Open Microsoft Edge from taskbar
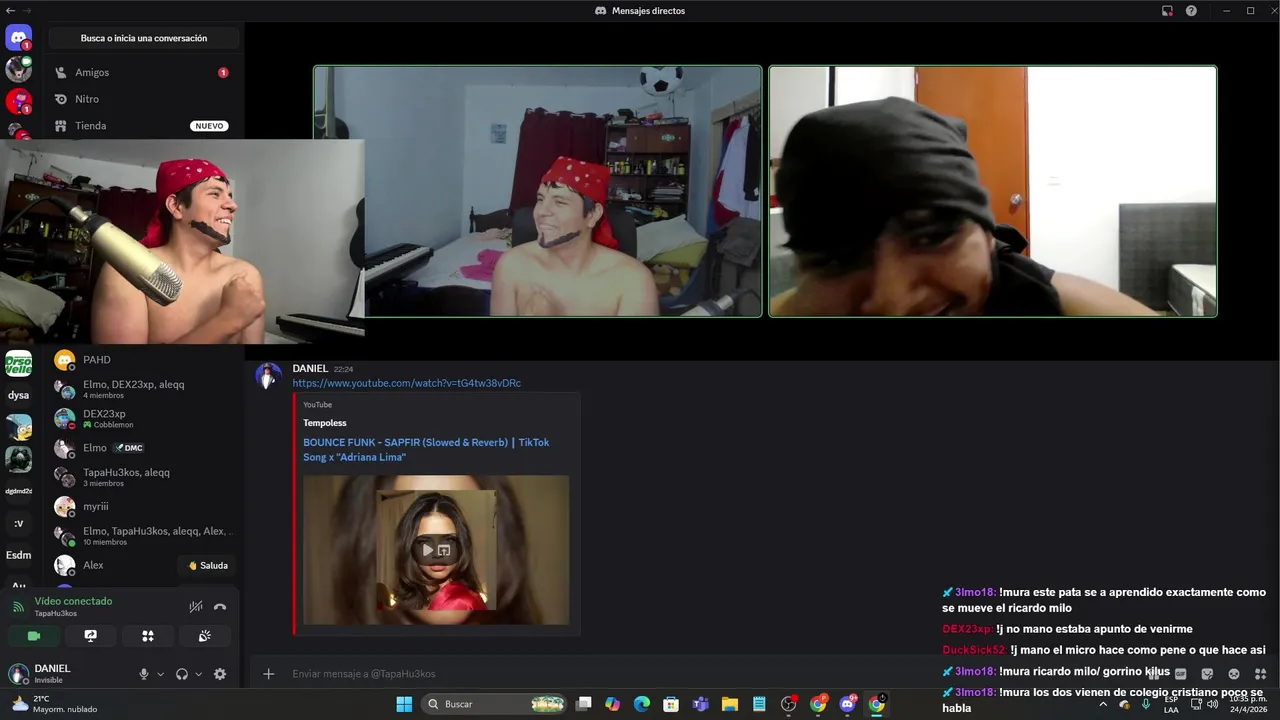1280x720 pixels. pyautogui.click(x=642, y=704)
